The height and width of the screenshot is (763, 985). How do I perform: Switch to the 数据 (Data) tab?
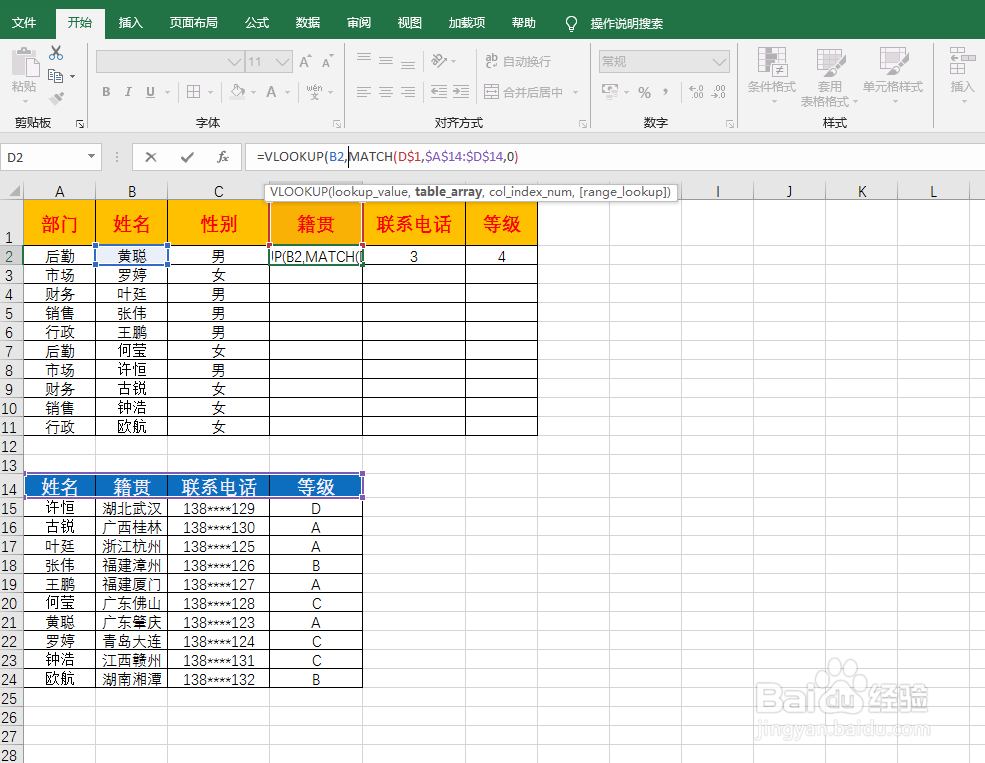[x=308, y=23]
